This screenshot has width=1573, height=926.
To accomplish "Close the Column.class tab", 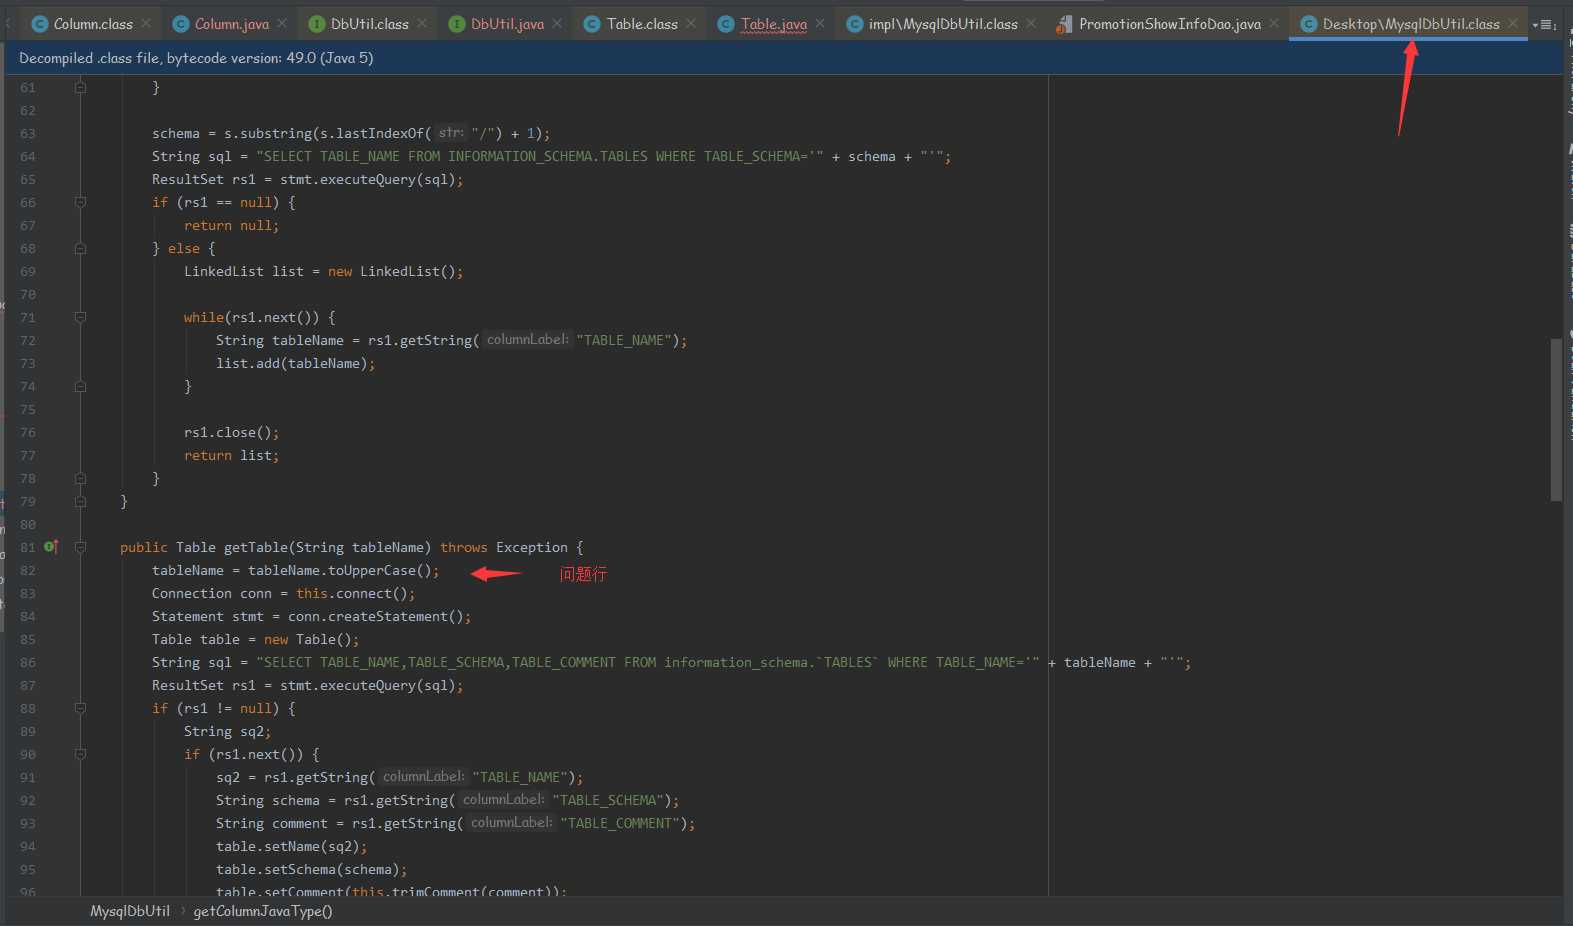I will click(x=146, y=23).
